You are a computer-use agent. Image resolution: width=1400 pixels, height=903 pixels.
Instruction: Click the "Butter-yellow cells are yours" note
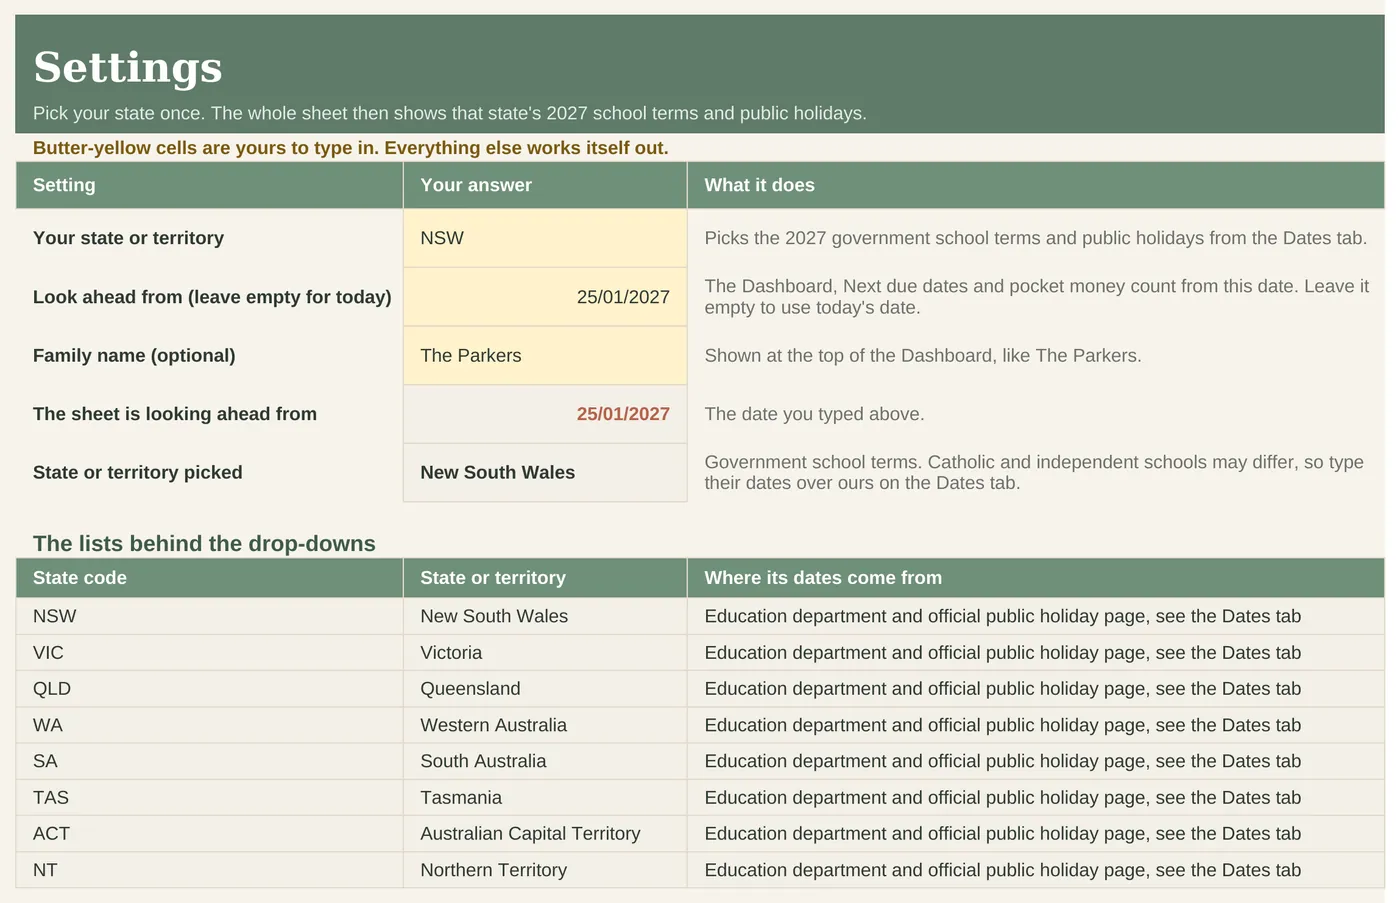tap(350, 148)
